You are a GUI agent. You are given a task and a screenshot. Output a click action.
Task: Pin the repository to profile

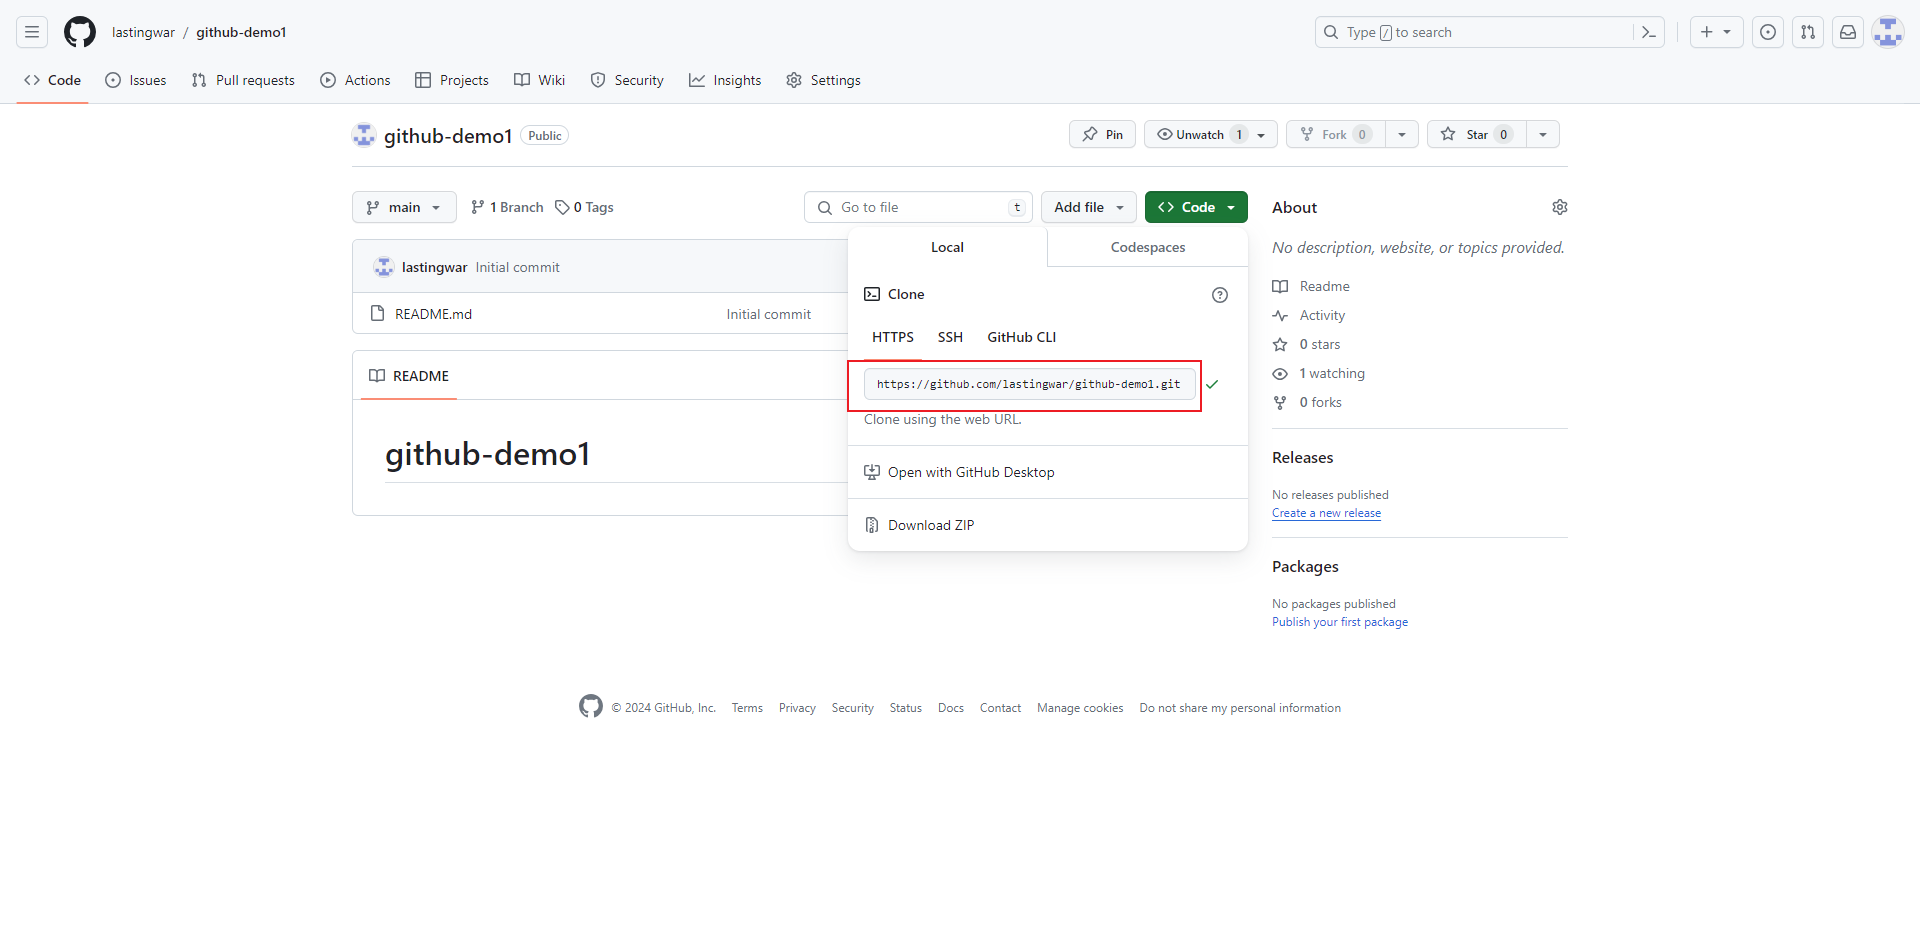[1102, 135]
